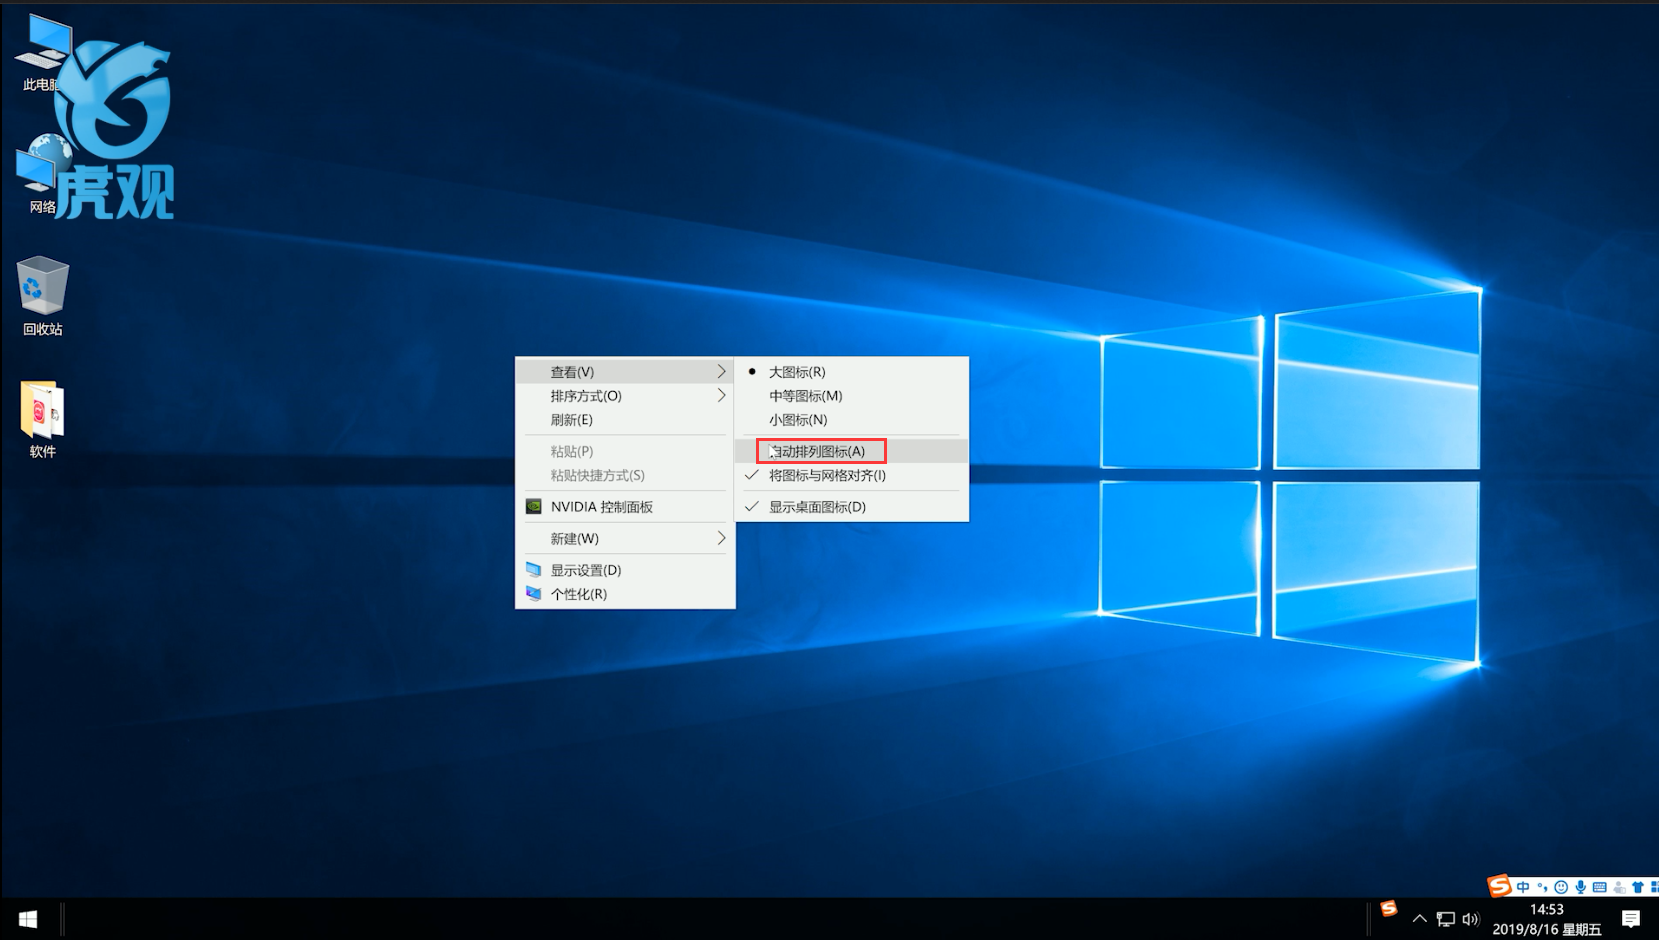Click the Sogou user account icon
1659x940 pixels.
pyautogui.click(x=1619, y=887)
